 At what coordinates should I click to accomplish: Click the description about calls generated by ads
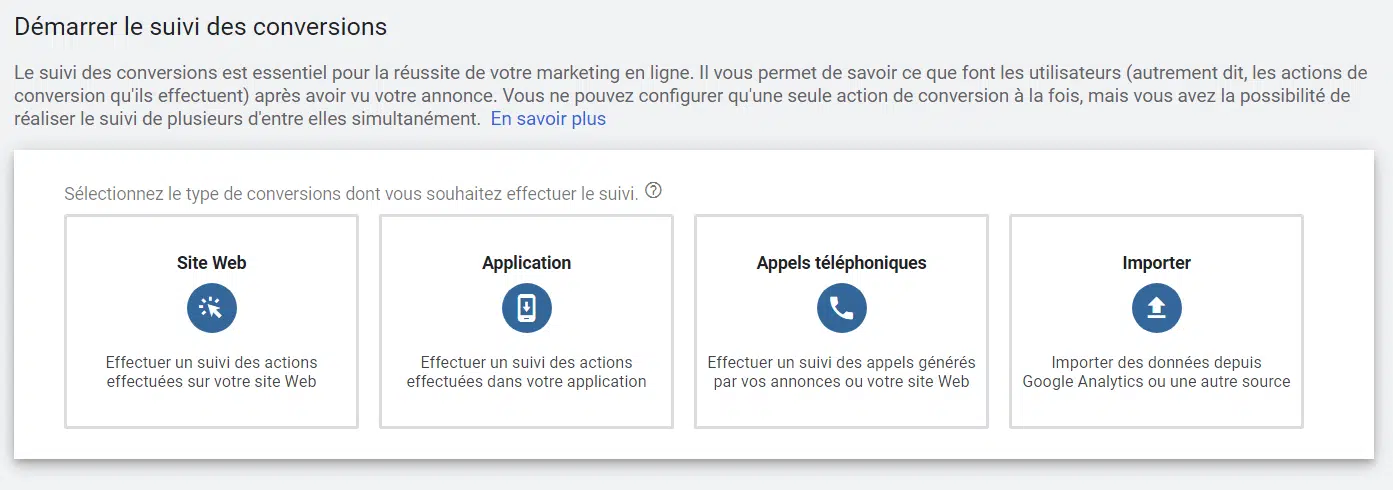click(x=842, y=372)
